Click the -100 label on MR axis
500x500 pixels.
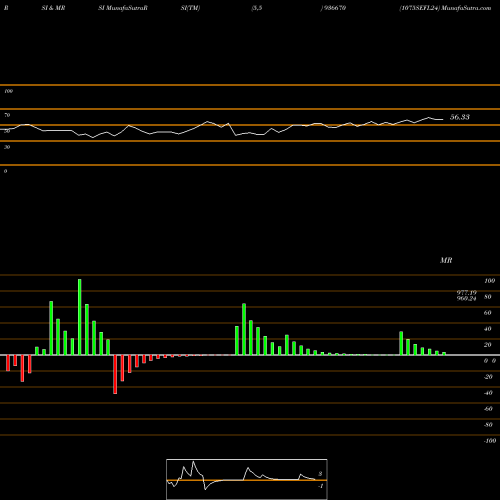pyautogui.click(x=490, y=441)
